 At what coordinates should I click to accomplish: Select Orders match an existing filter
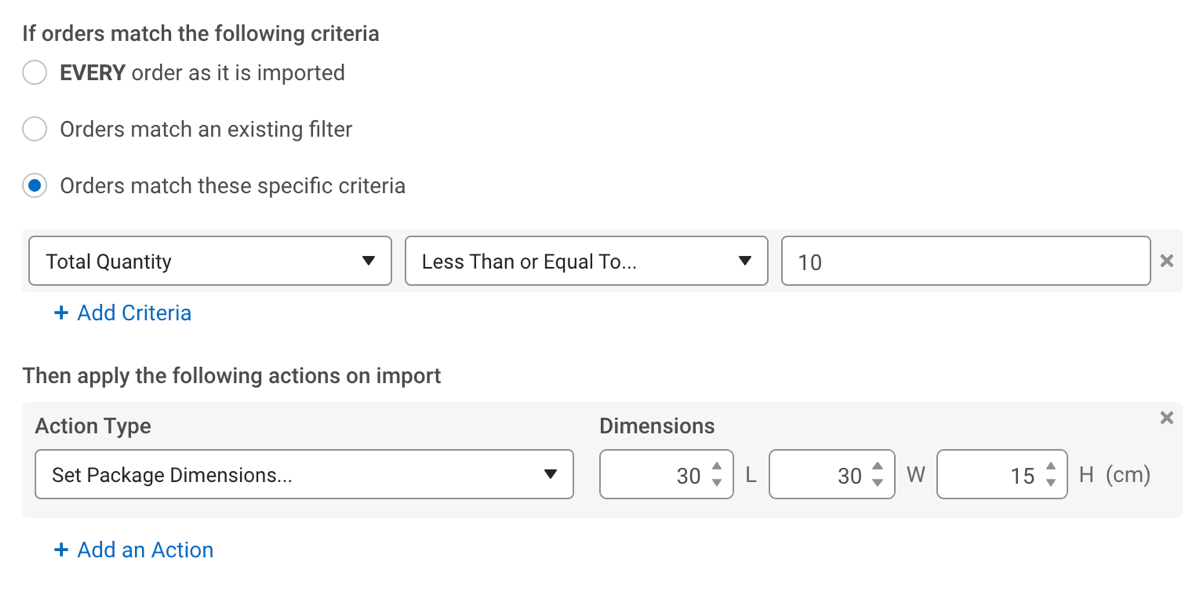[x=34, y=129]
